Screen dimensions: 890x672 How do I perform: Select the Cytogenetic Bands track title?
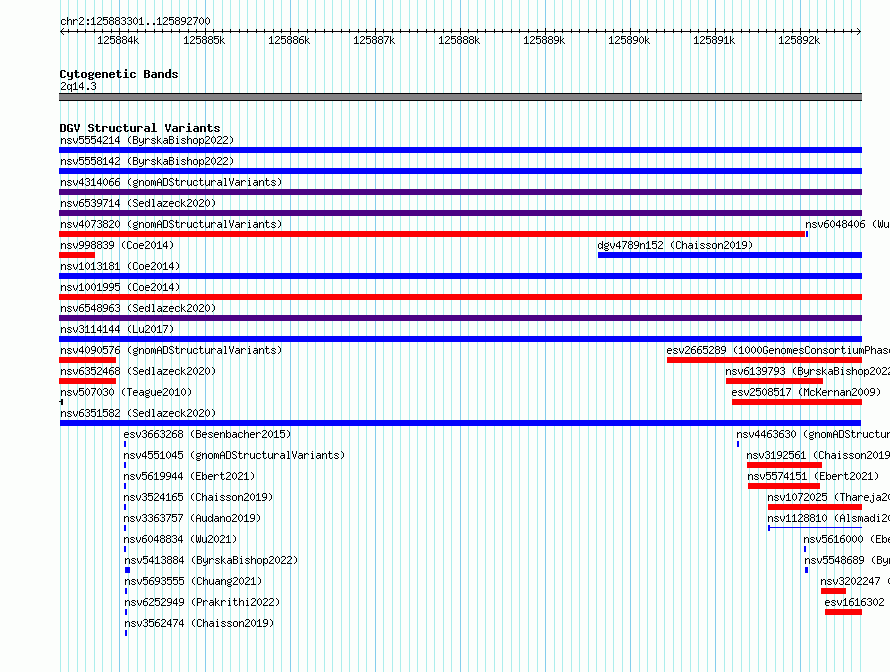pos(119,74)
